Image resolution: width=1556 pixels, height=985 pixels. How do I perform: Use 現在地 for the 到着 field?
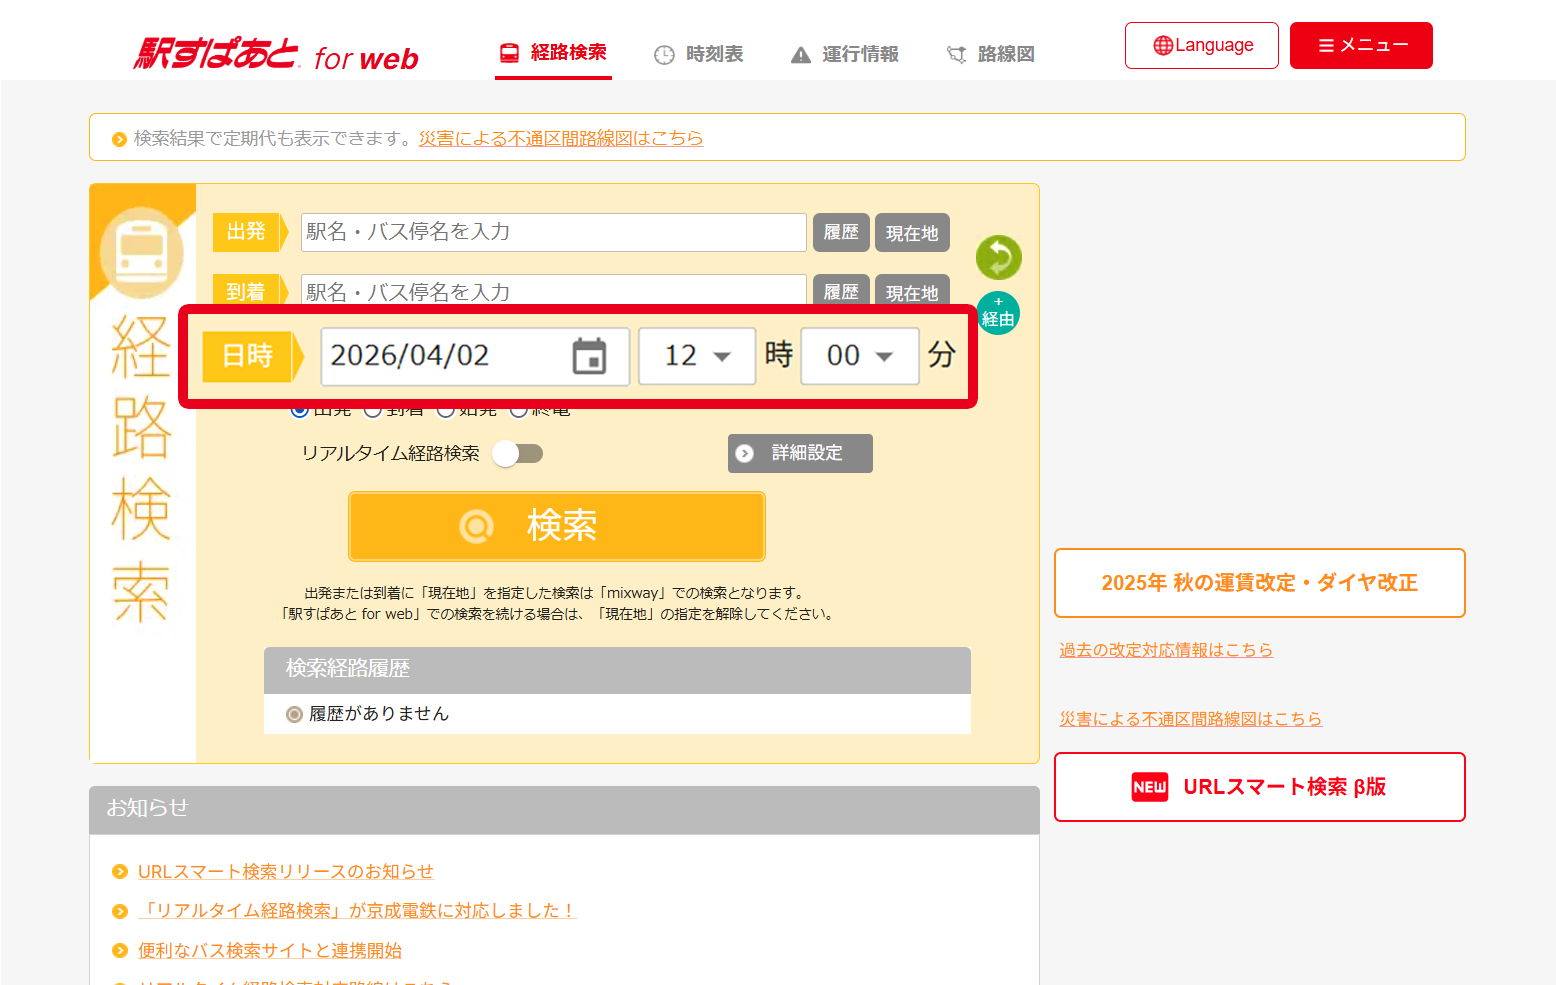(x=912, y=290)
